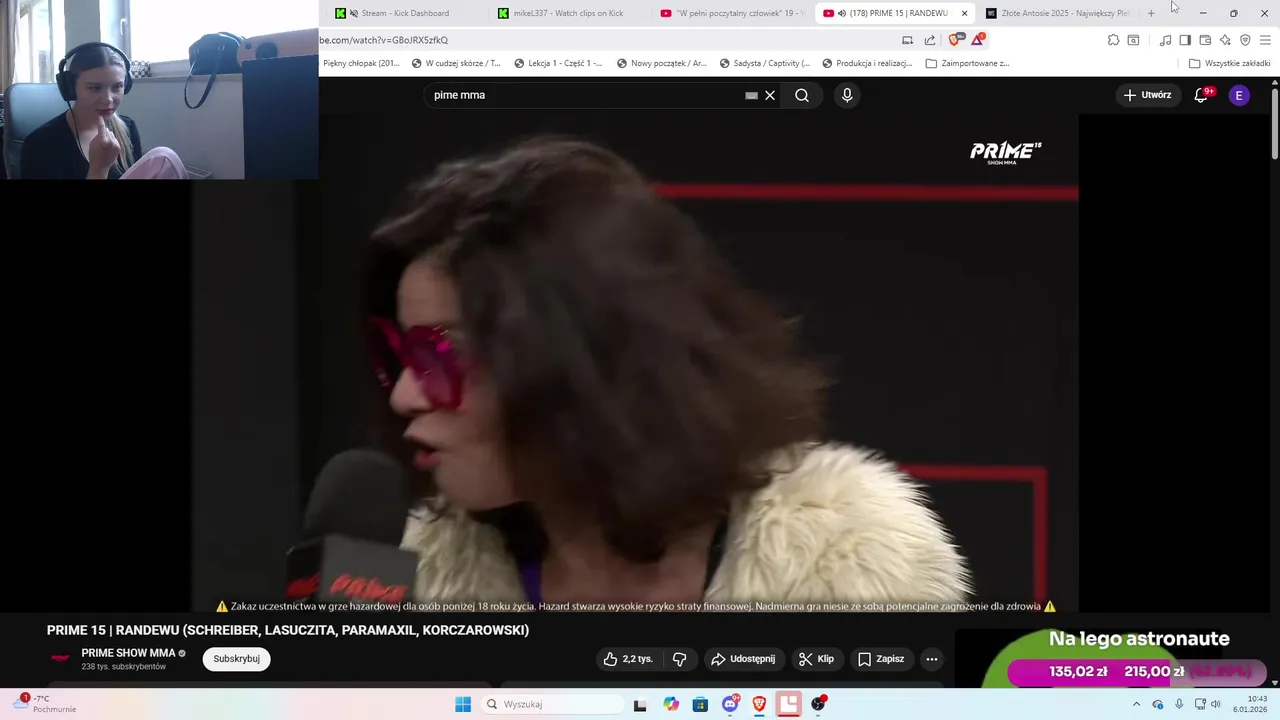
Task: Open the Brave VPN shield icon
Action: point(1245,40)
